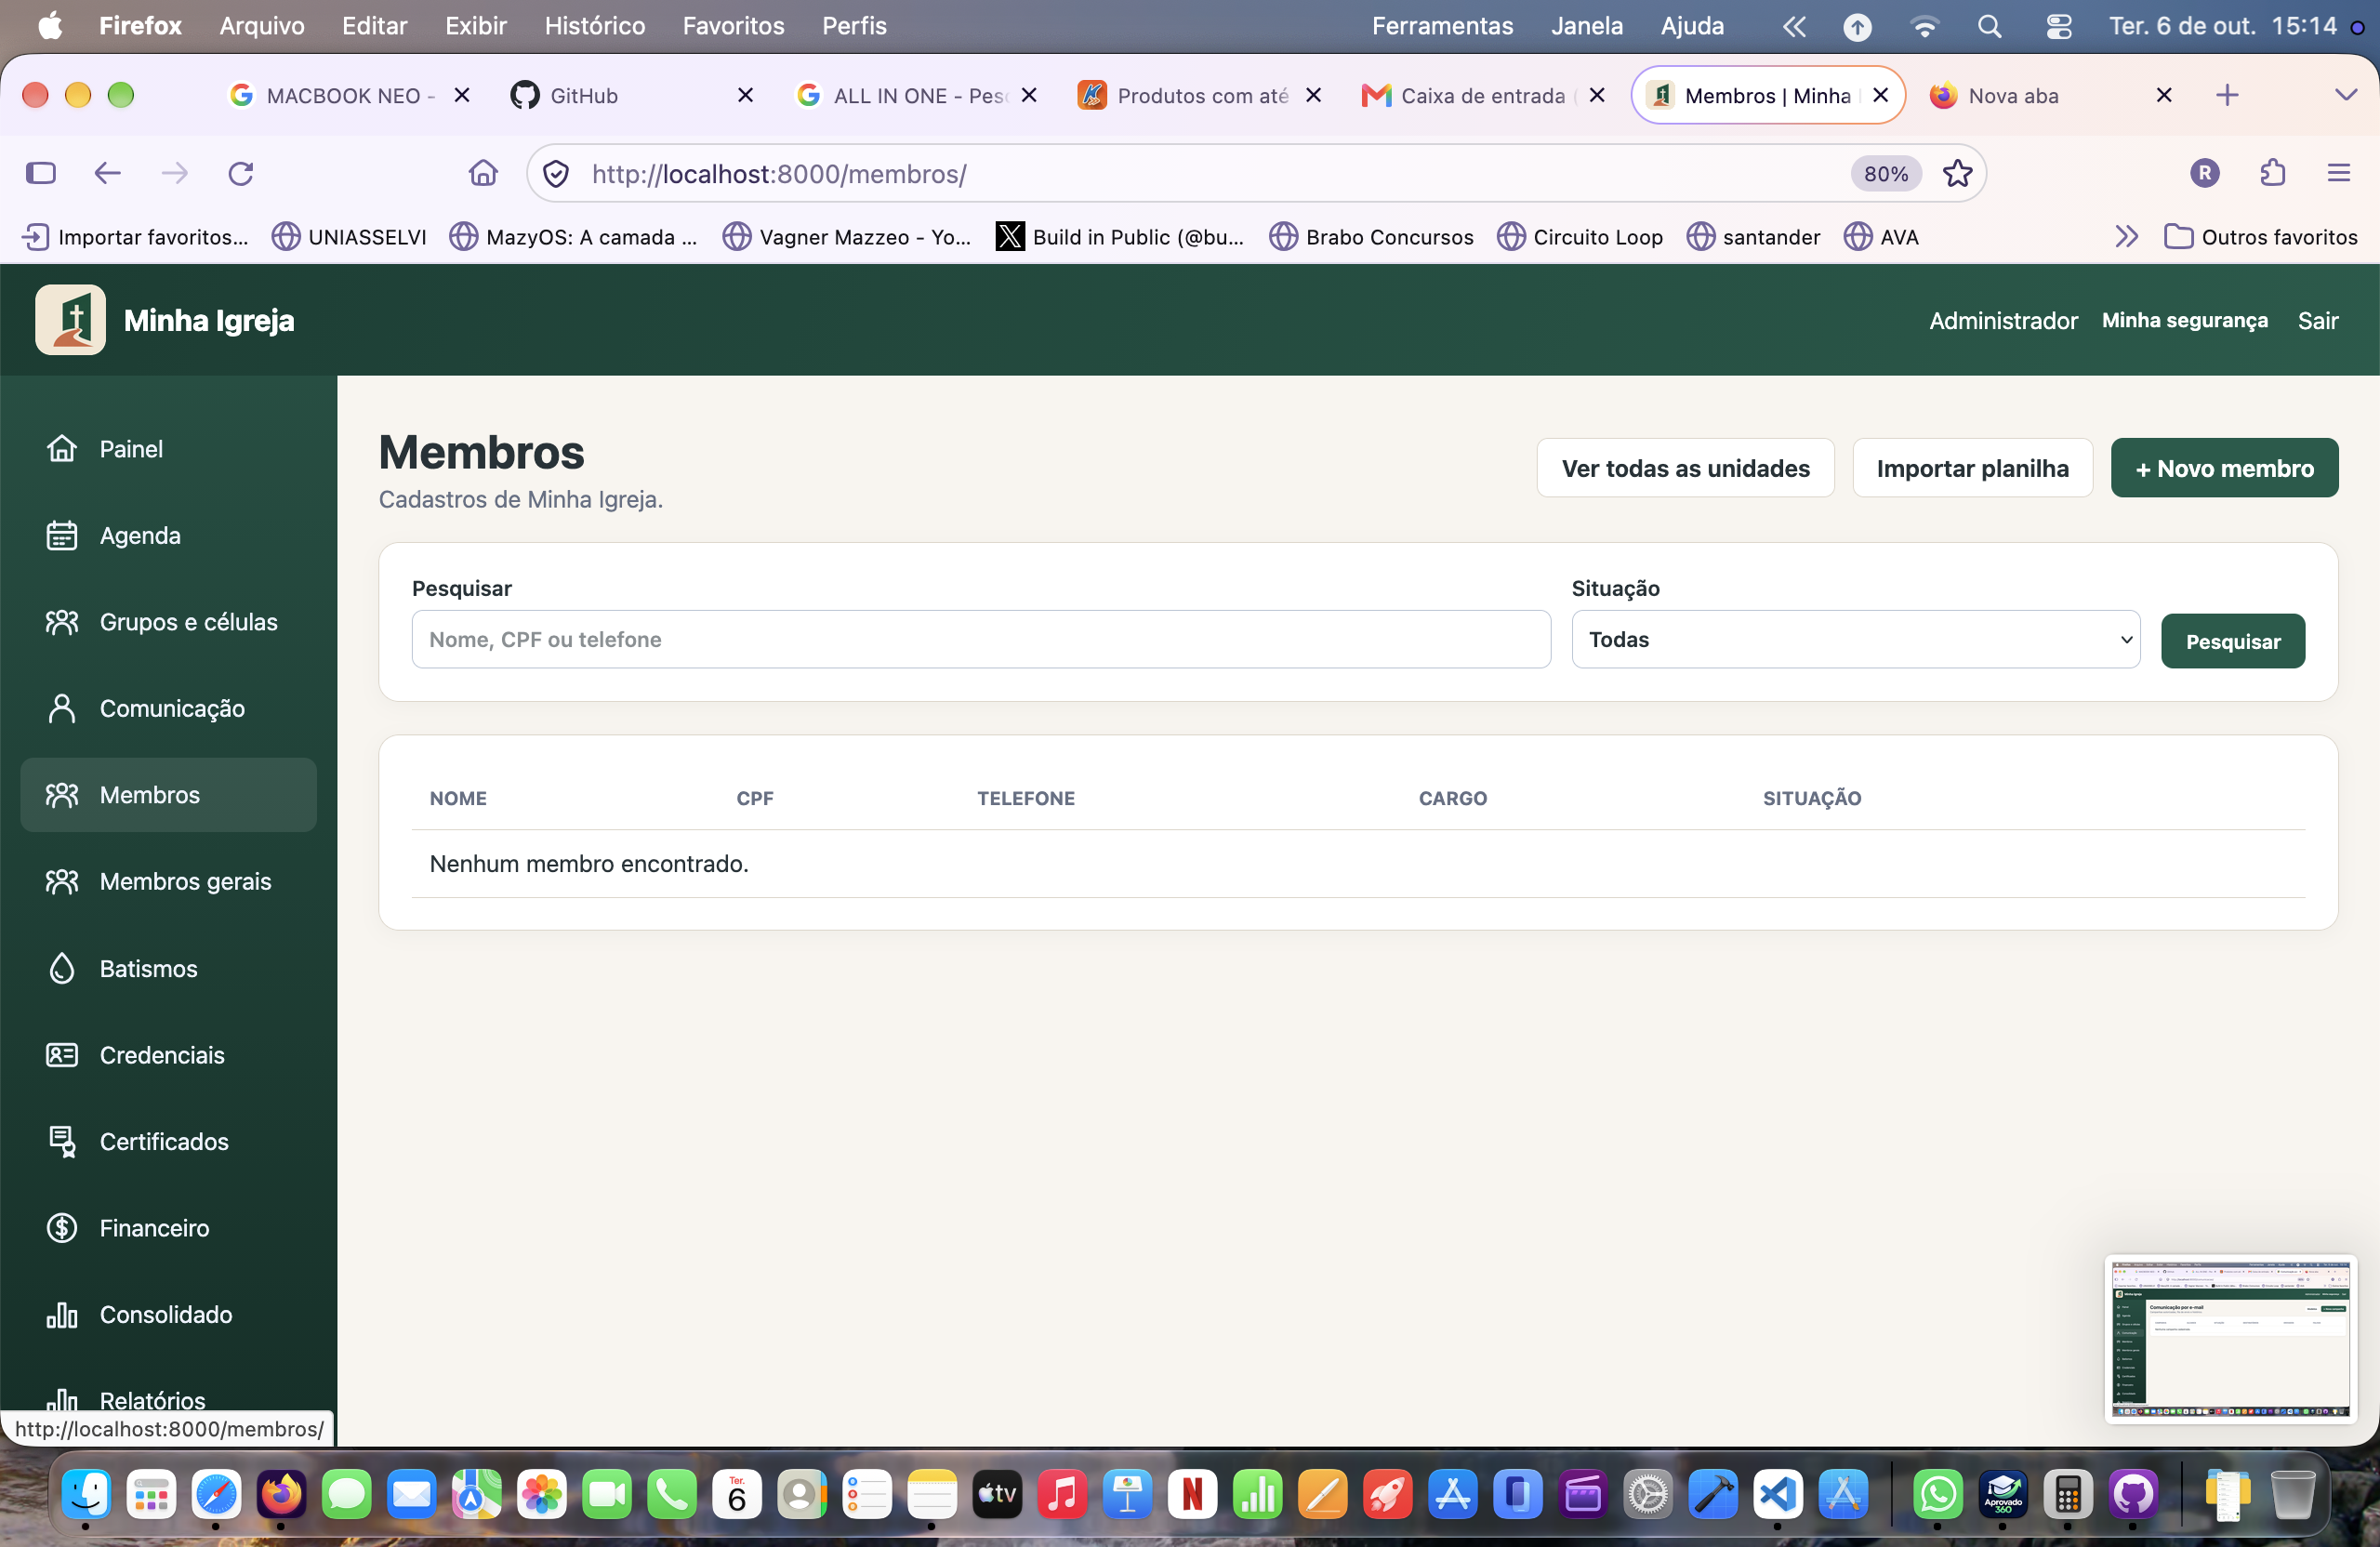Open Visual Studio Code in dock
2380x1547 pixels.
(1777, 1494)
